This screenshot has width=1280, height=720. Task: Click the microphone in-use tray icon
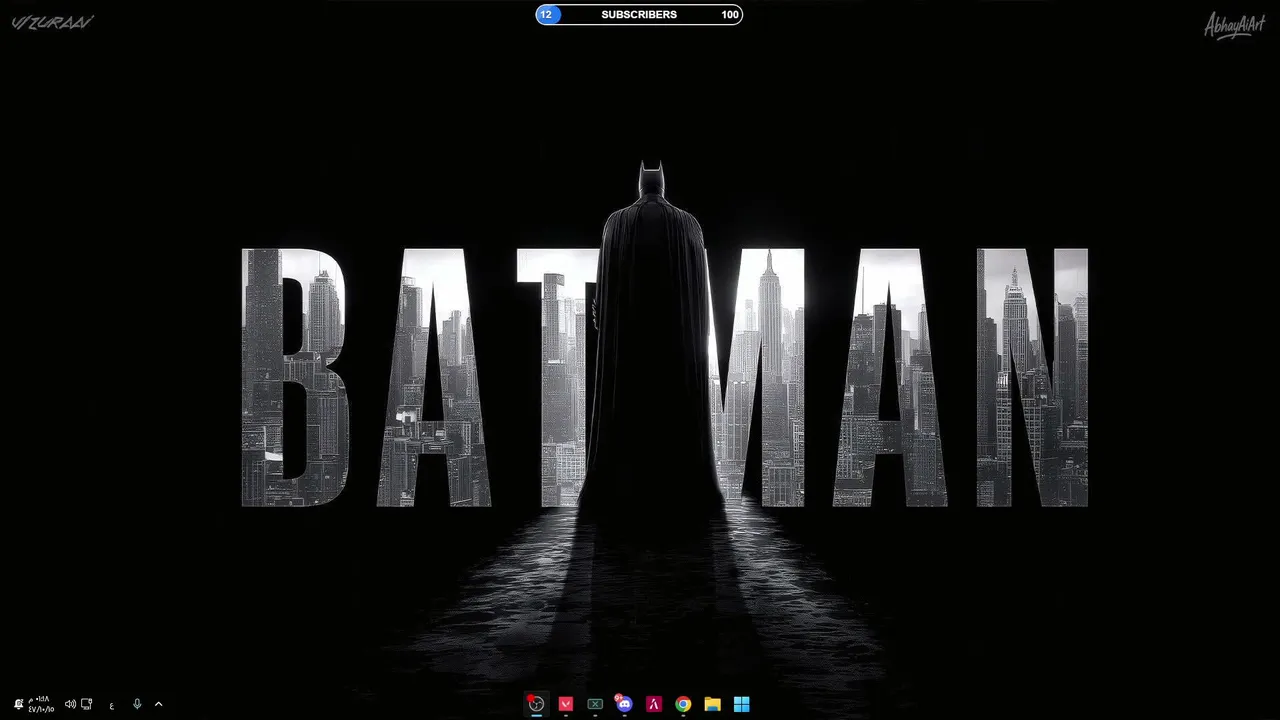point(137,704)
